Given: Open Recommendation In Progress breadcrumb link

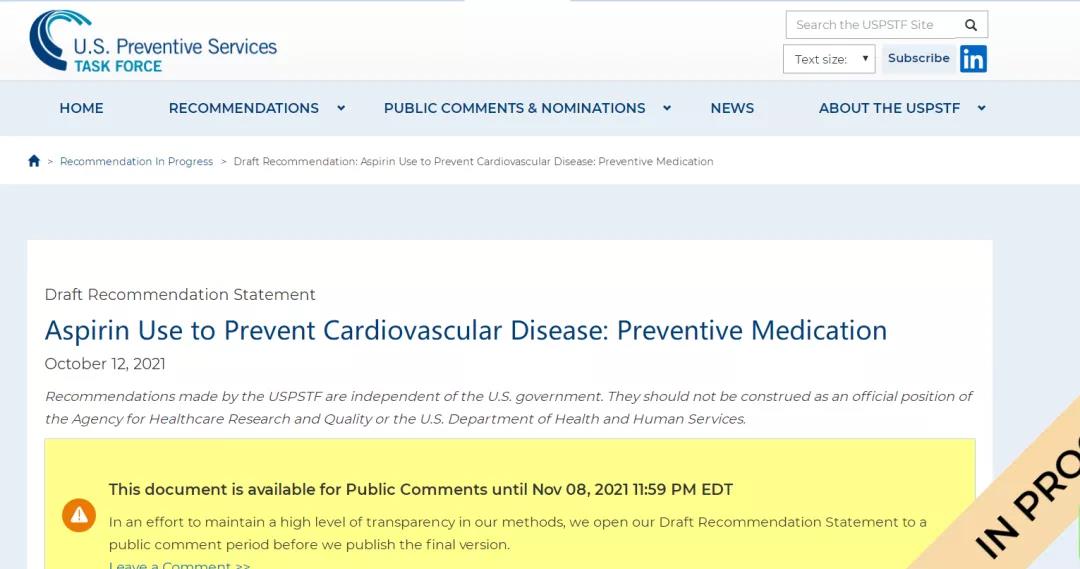Looking at the screenshot, I should point(136,161).
